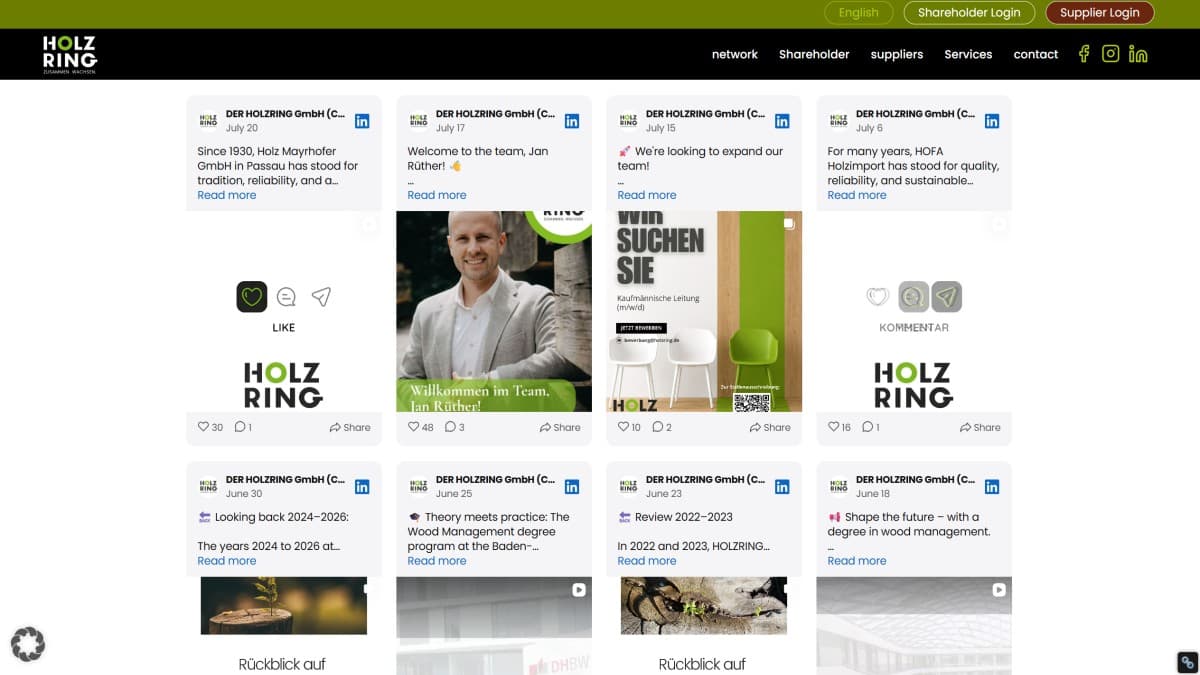
Task: Click the comment icon on the July 20 post
Action: [x=240, y=427]
